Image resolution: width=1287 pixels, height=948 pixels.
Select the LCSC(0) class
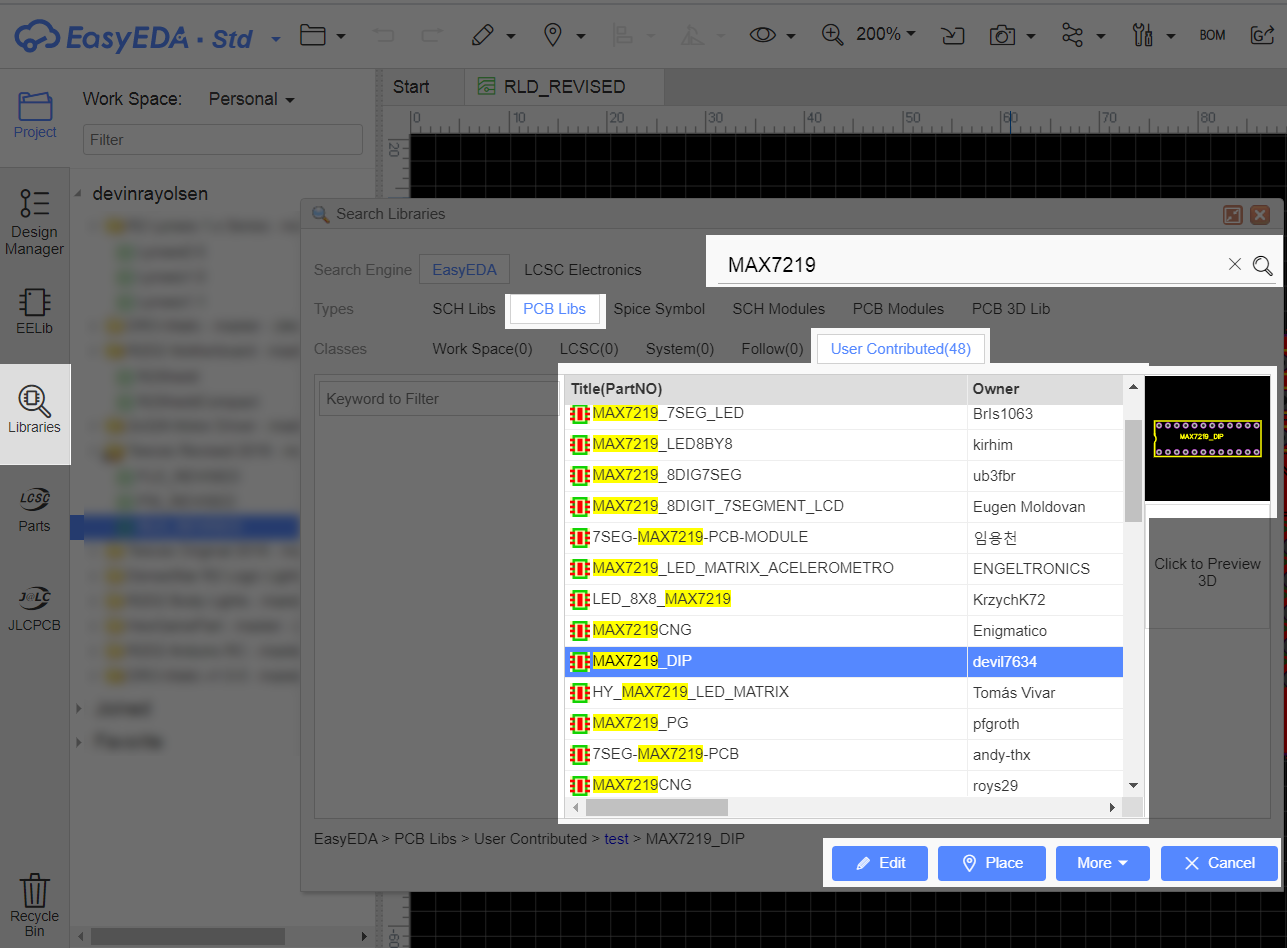point(589,349)
